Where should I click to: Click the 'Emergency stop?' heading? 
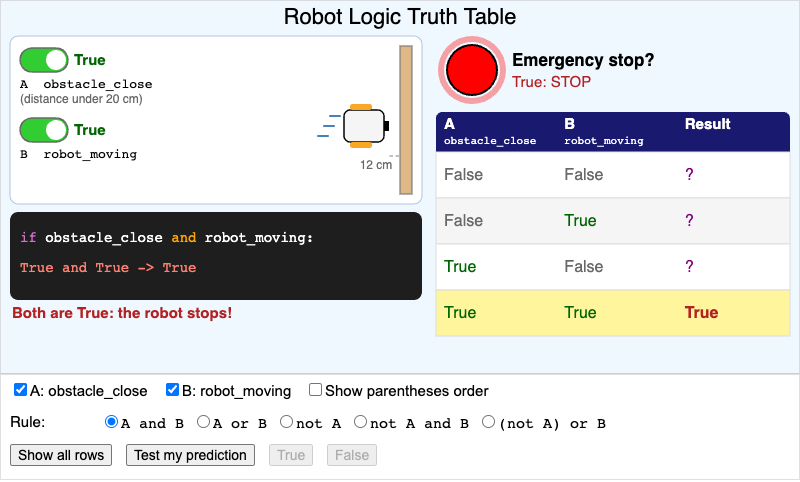point(583,60)
